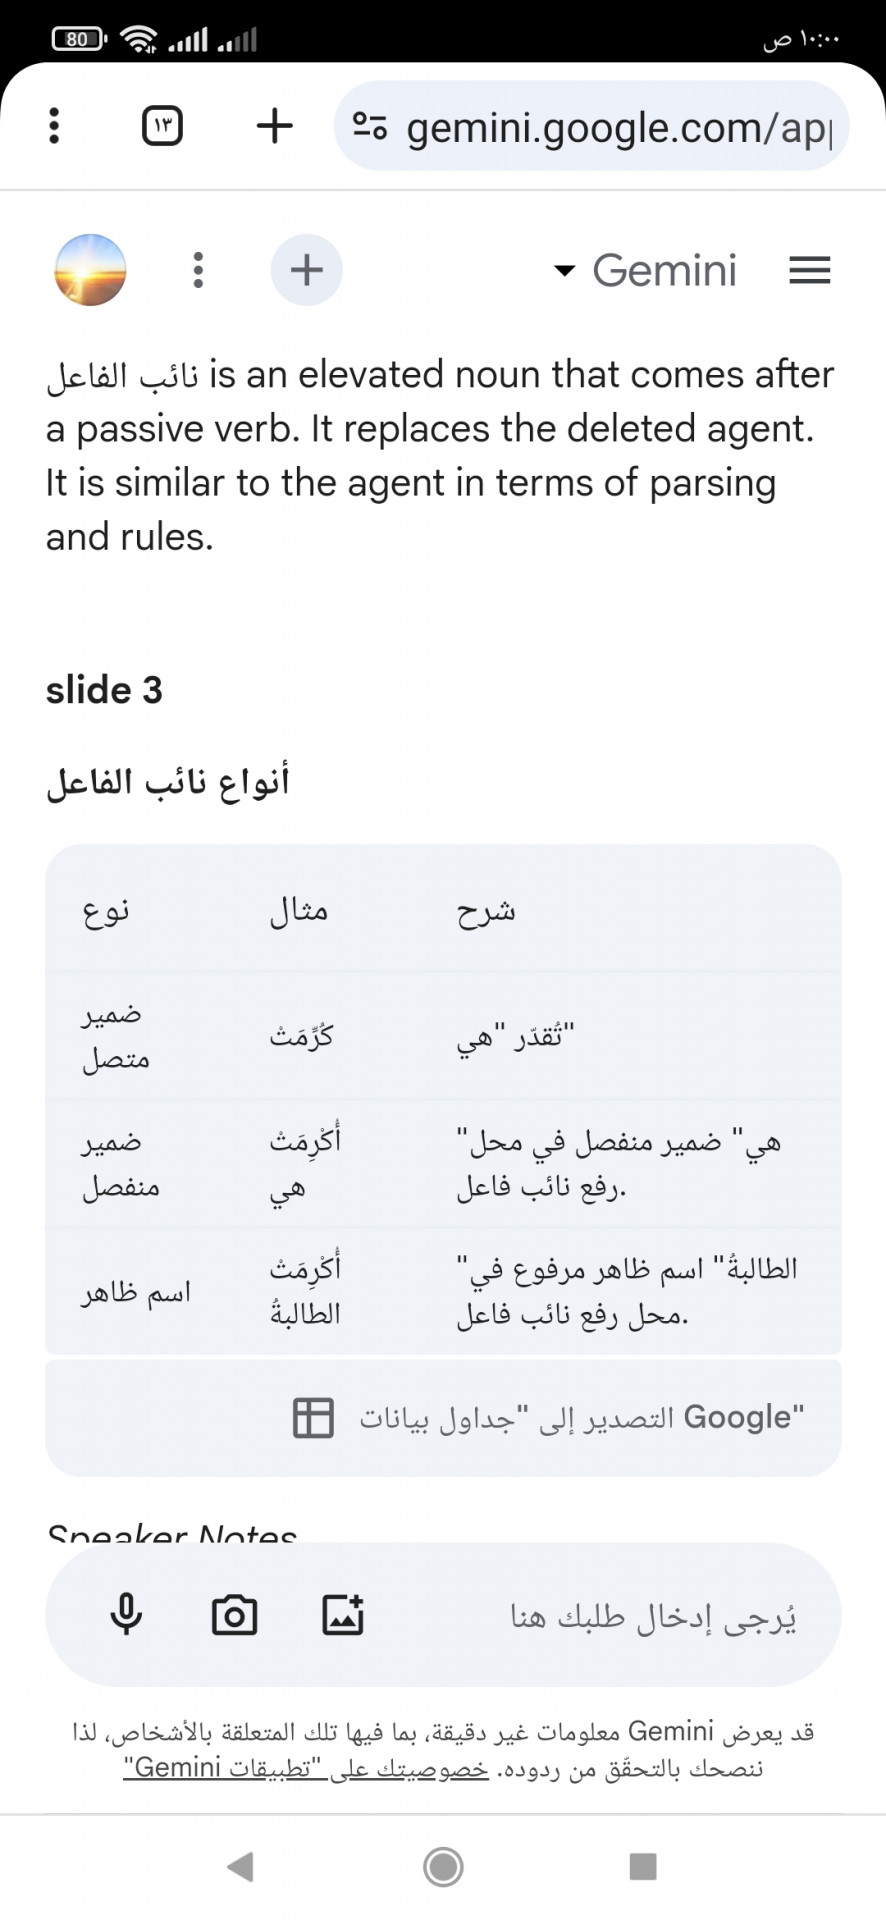Open the Chrome three-dot menu

click(x=54, y=126)
